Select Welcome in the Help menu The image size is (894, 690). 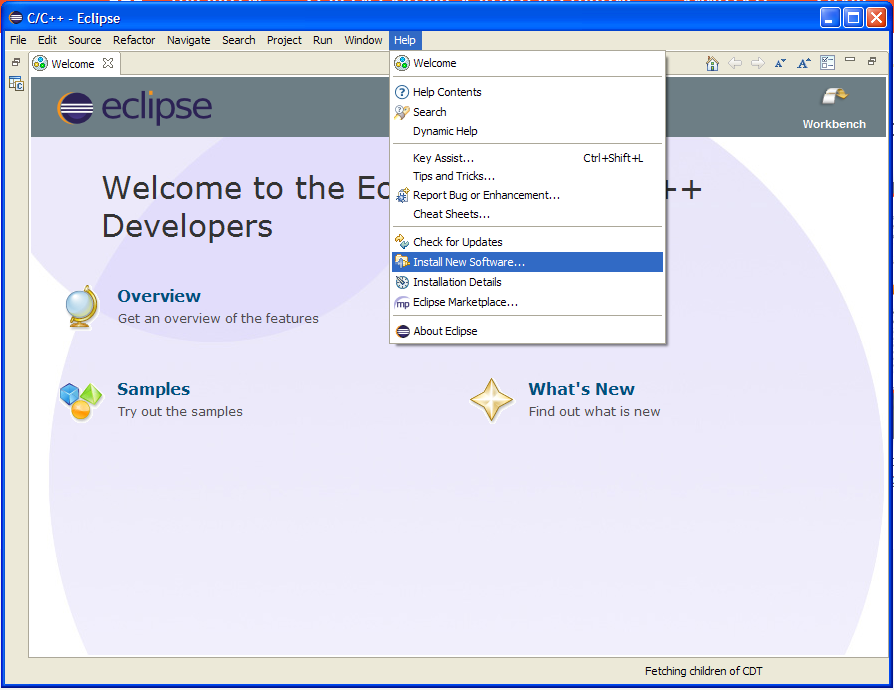(527, 63)
